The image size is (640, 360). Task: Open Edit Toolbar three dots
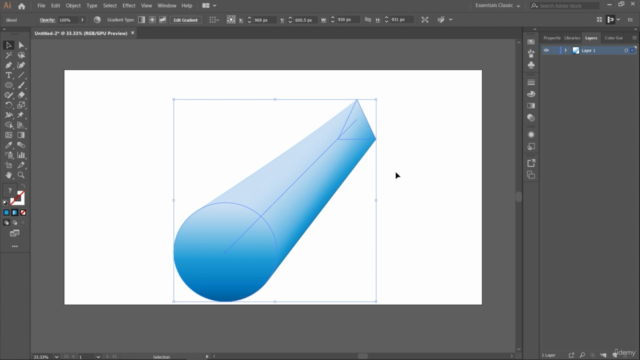(x=15, y=247)
